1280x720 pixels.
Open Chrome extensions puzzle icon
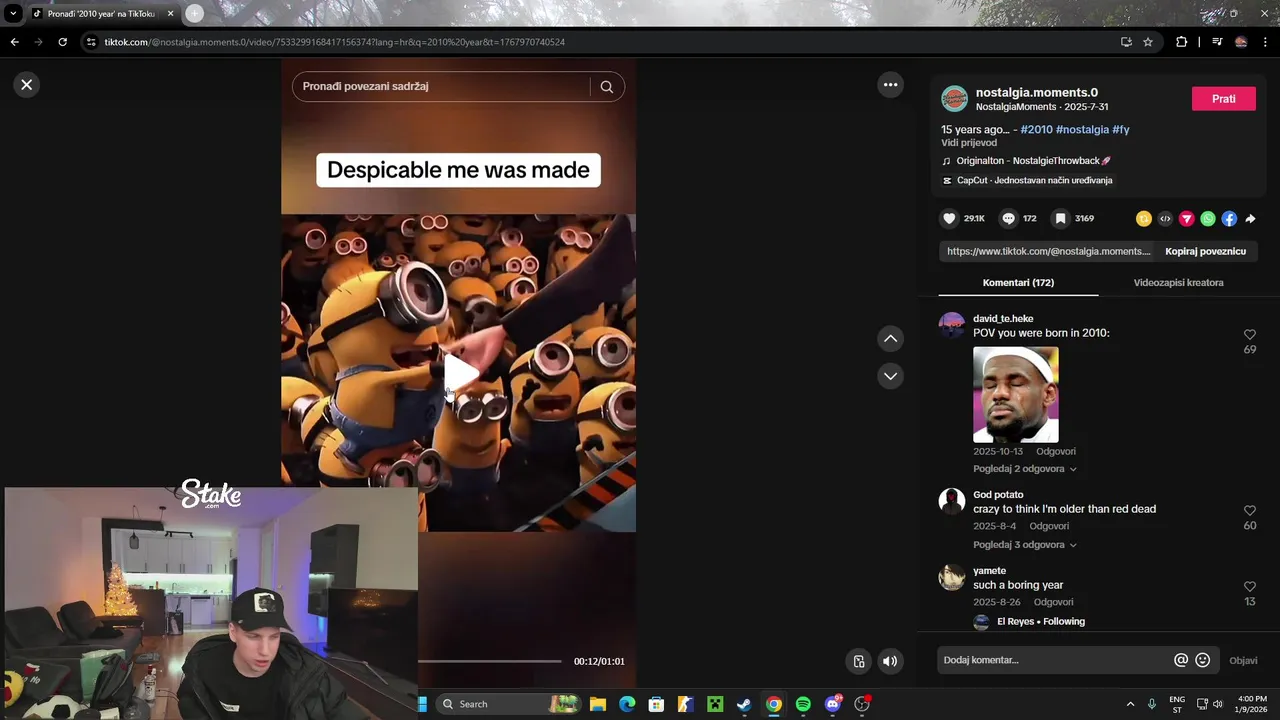pos(1181,42)
